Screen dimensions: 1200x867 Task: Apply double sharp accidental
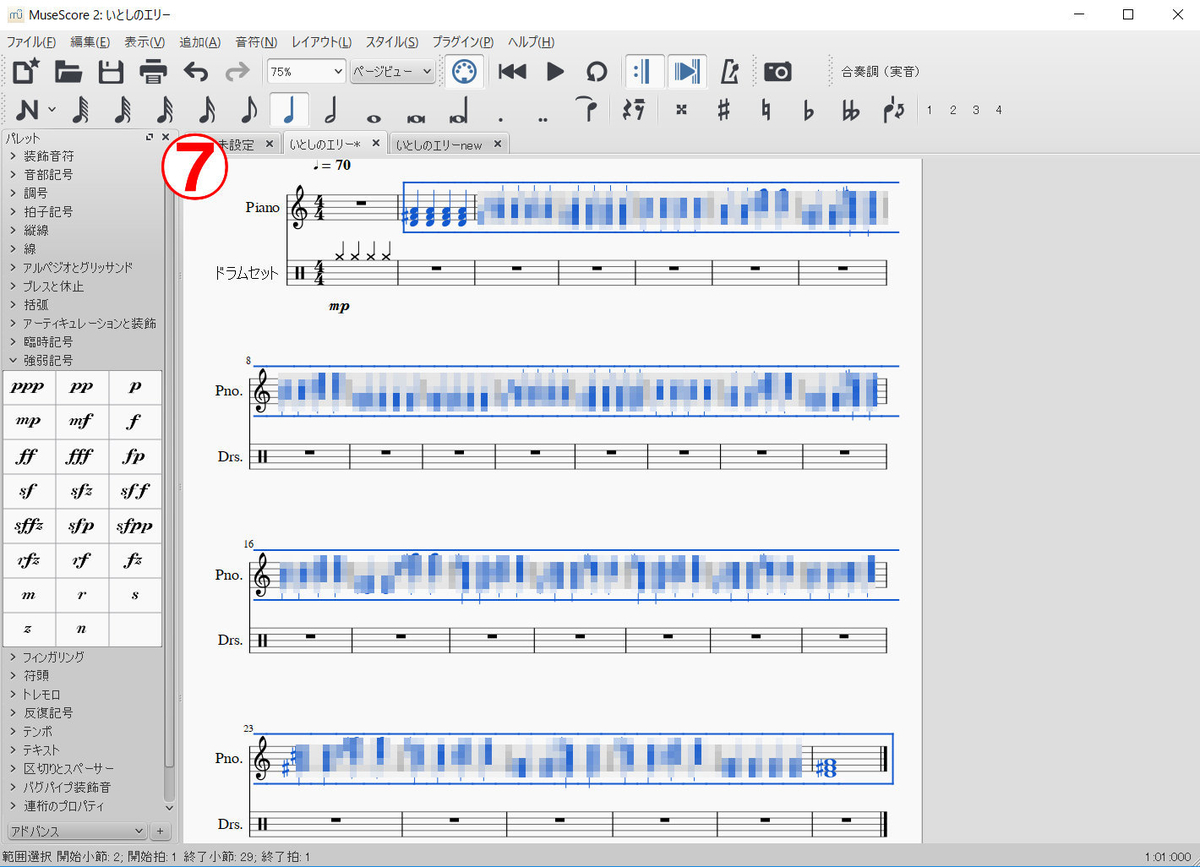tap(681, 110)
